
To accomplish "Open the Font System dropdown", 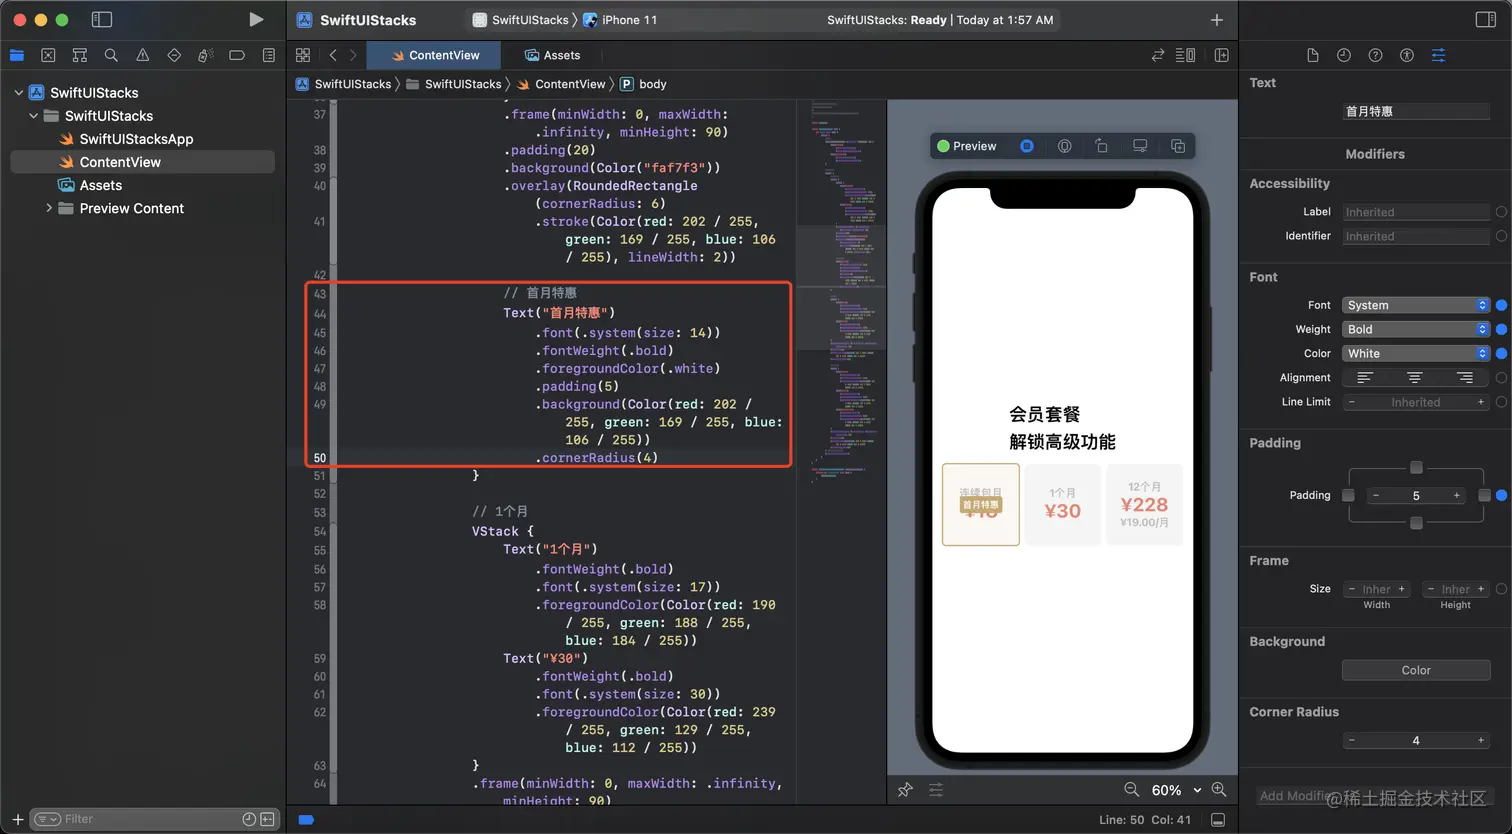I will (x=1416, y=305).
